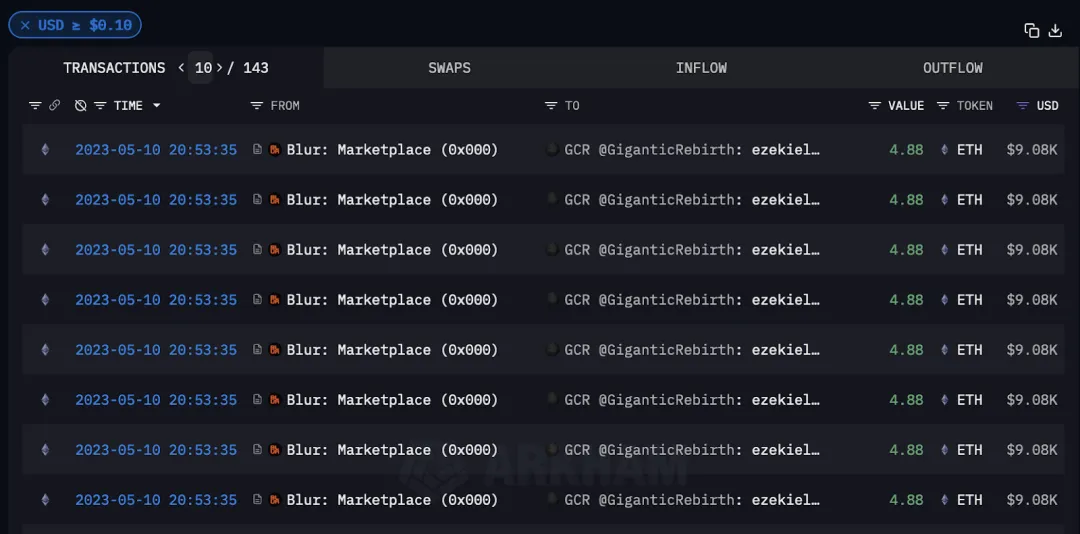Viewport: 1080px width, 534px height.
Task: Open the TO column filter
Action: 551,105
